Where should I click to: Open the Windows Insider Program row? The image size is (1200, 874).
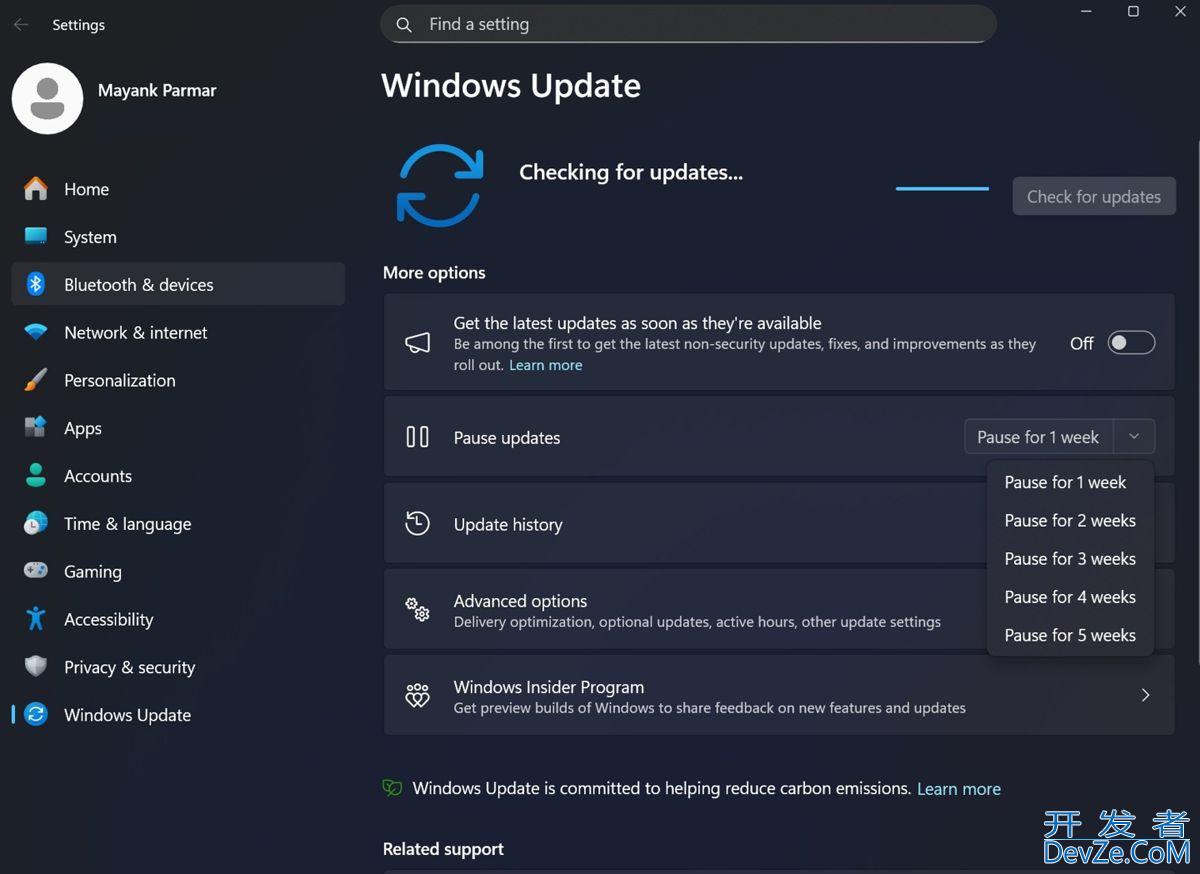click(x=779, y=696)
